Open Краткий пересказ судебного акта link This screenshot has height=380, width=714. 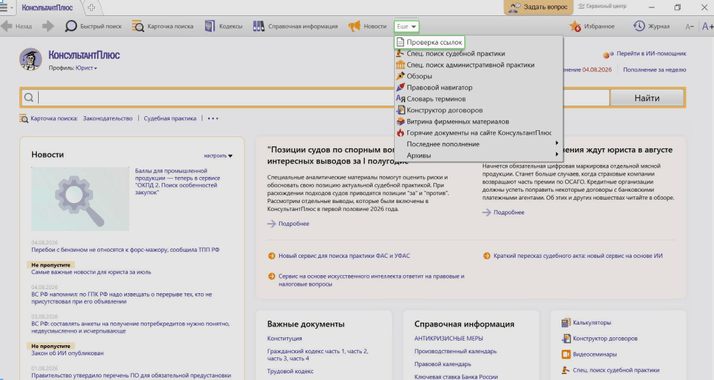tap(578, 256)
